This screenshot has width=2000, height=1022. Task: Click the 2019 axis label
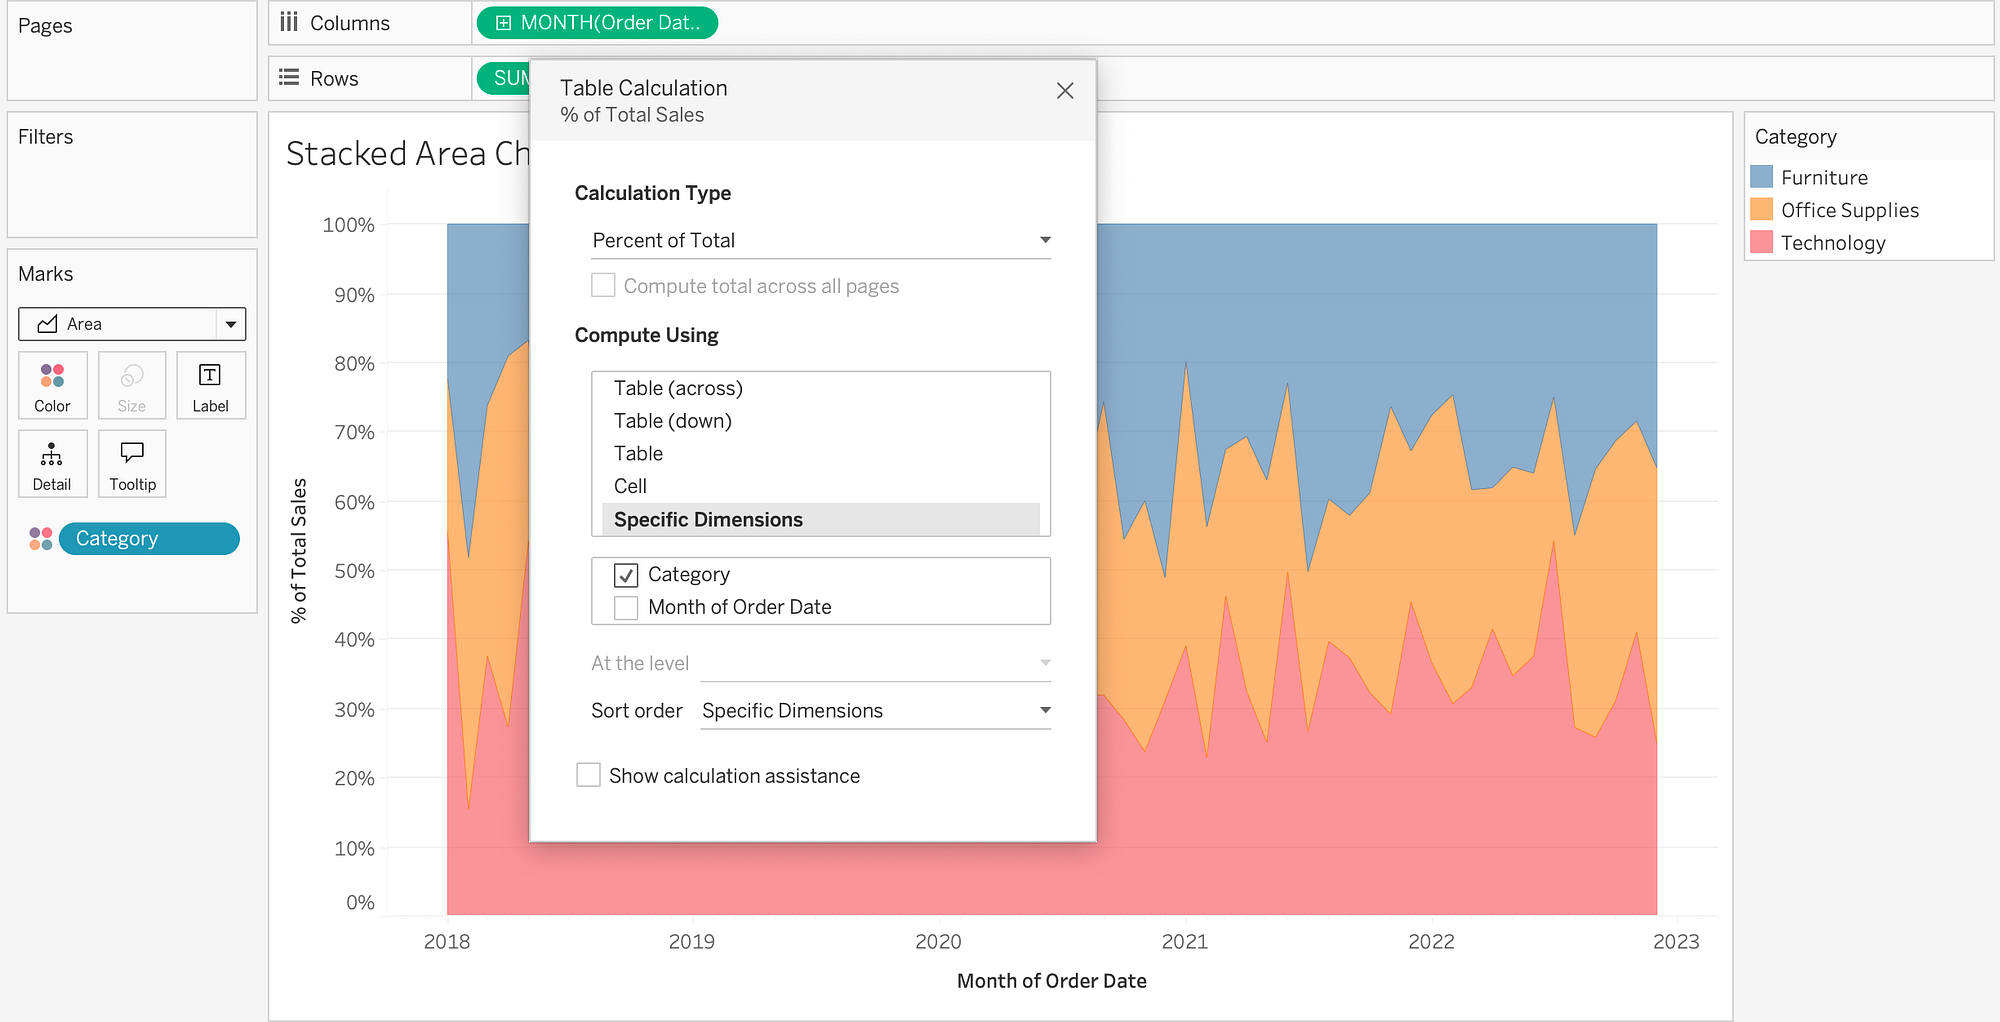click(x=692, y=942)
